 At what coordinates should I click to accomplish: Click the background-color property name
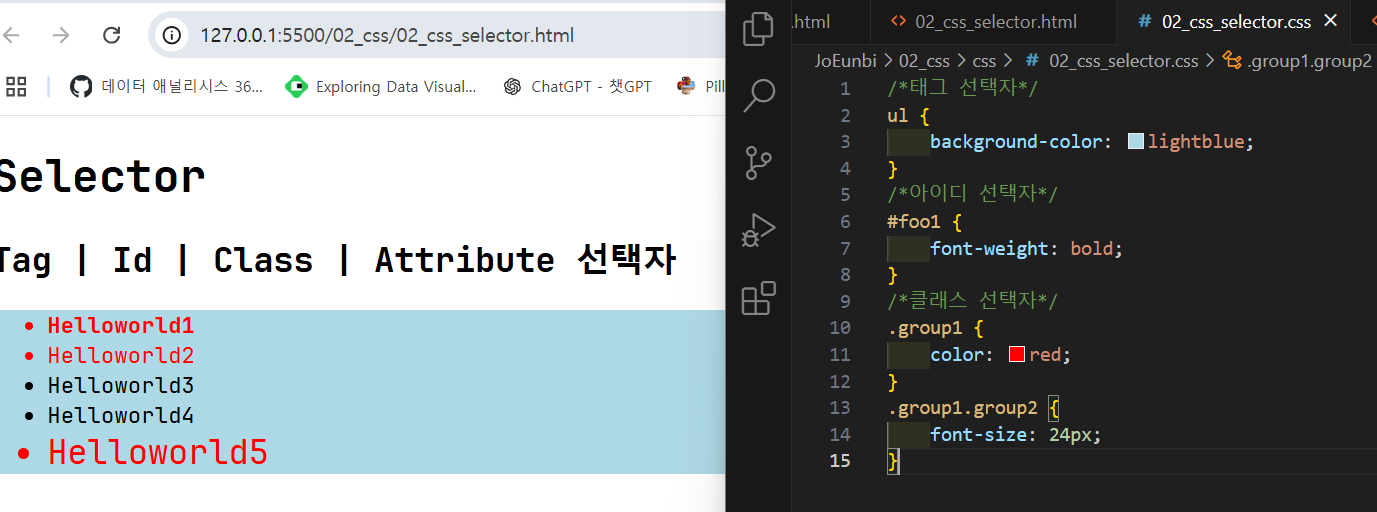[x=1017, y=141]
